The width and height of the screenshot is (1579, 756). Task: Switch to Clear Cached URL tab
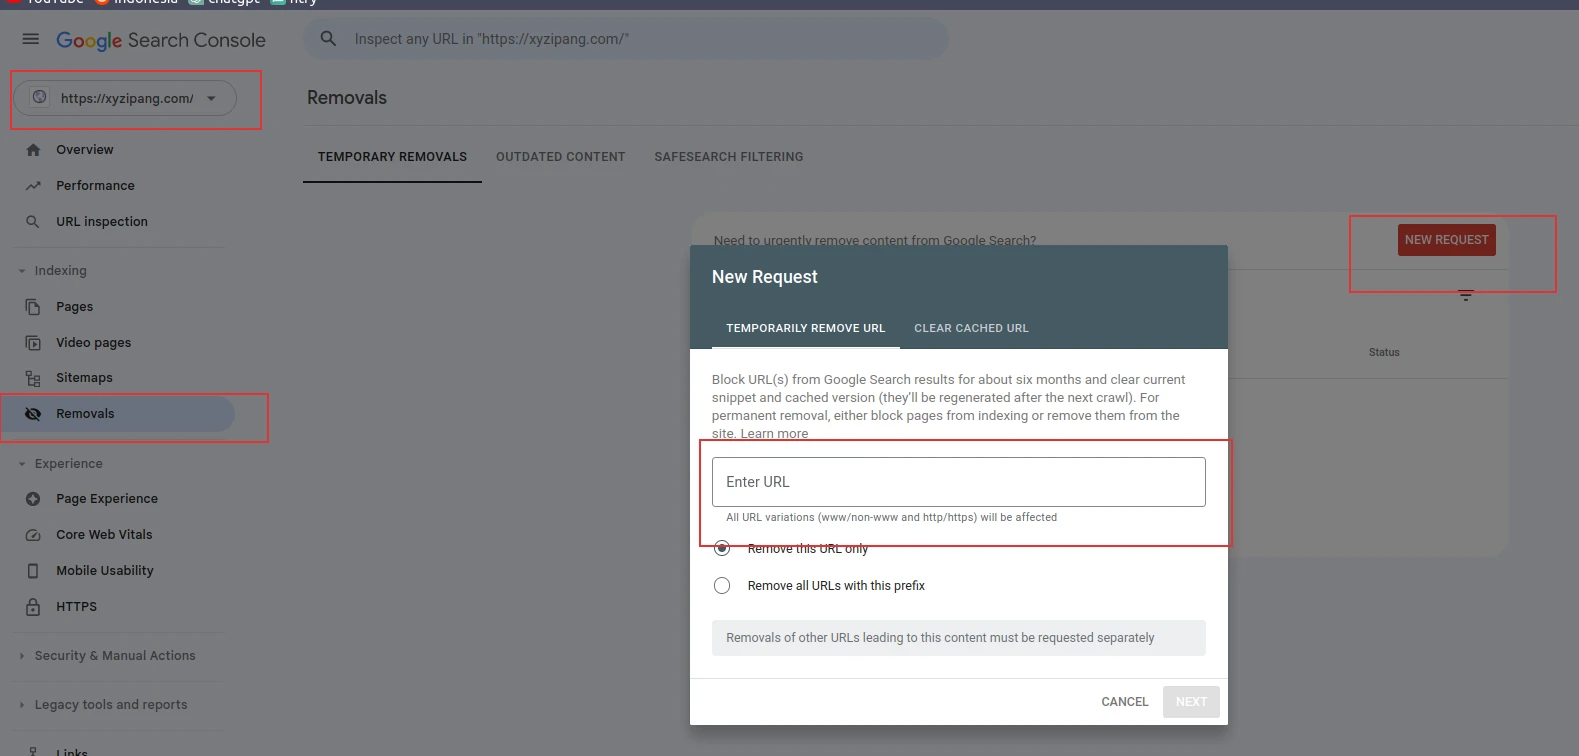pyautogui.click(x=971, y=328)
